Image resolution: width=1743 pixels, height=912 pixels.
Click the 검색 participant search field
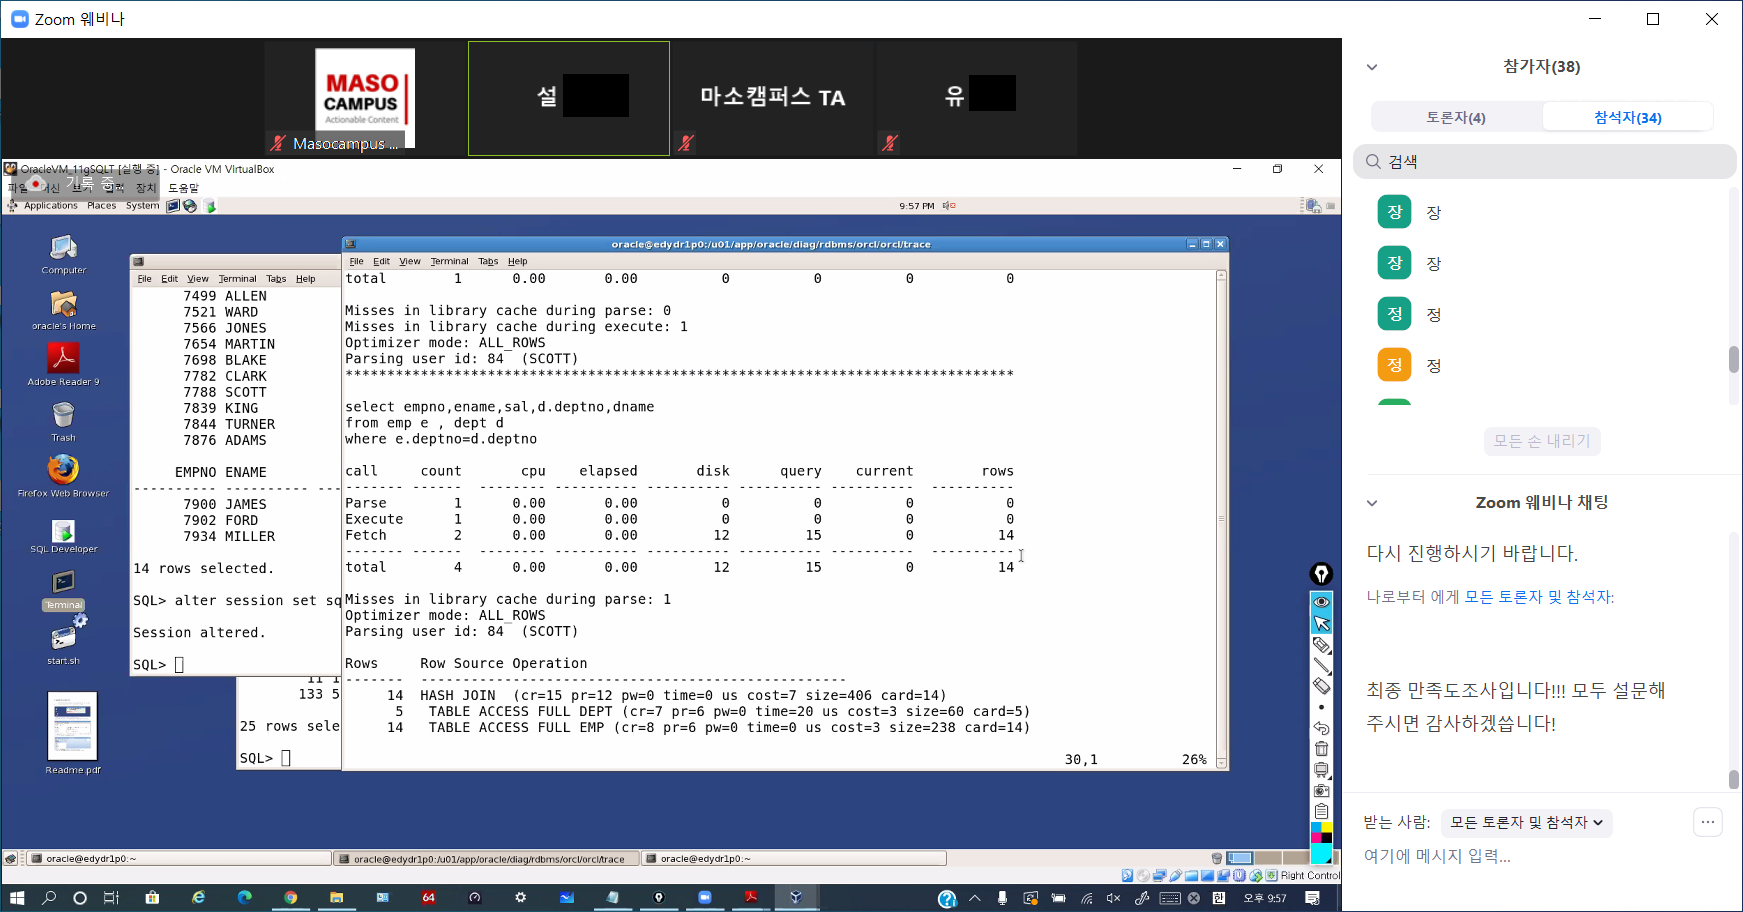coord(1545,162)
